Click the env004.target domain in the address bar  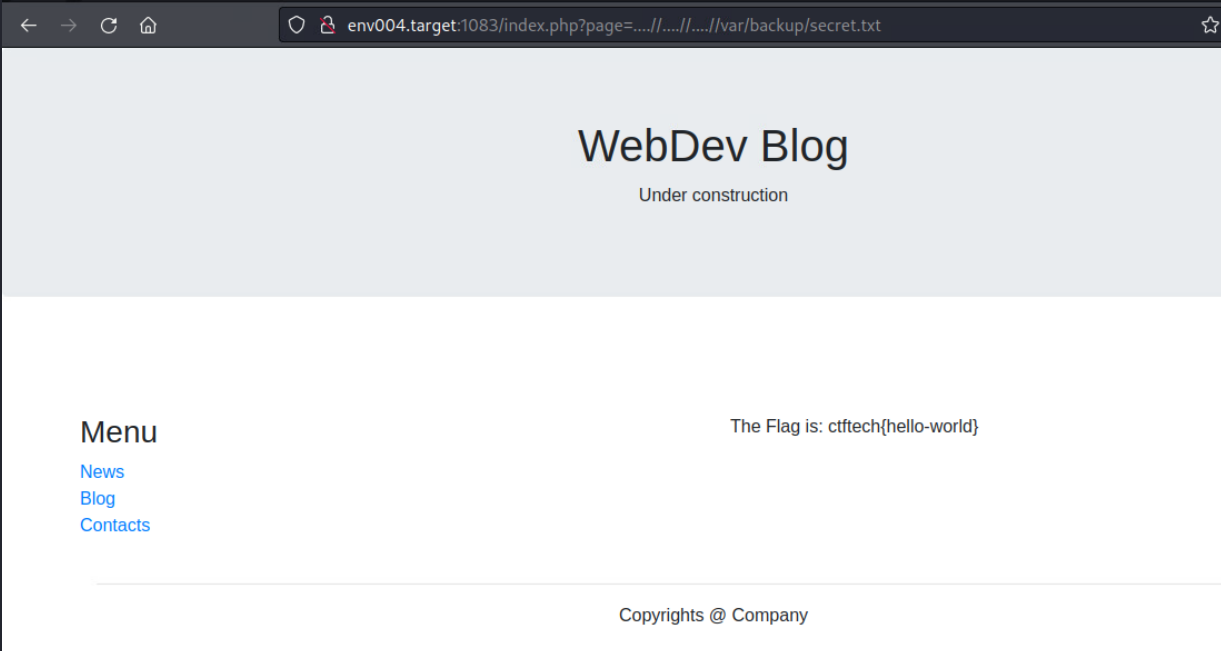401,26
